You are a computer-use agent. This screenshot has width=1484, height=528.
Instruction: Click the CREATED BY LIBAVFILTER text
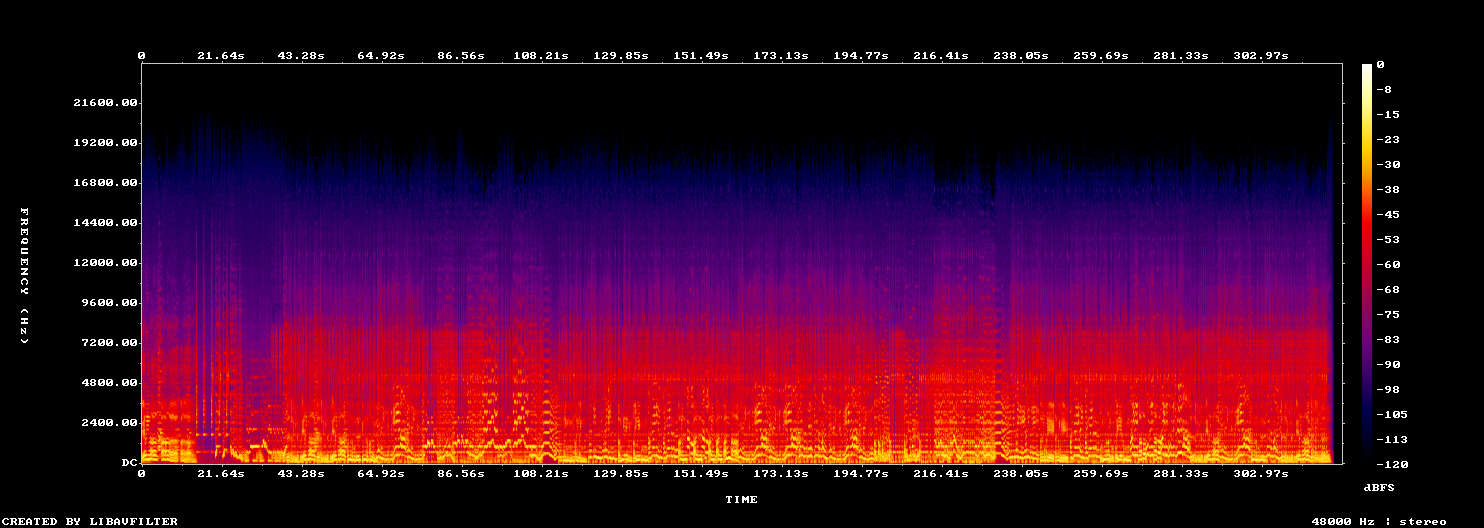(91, 521)
